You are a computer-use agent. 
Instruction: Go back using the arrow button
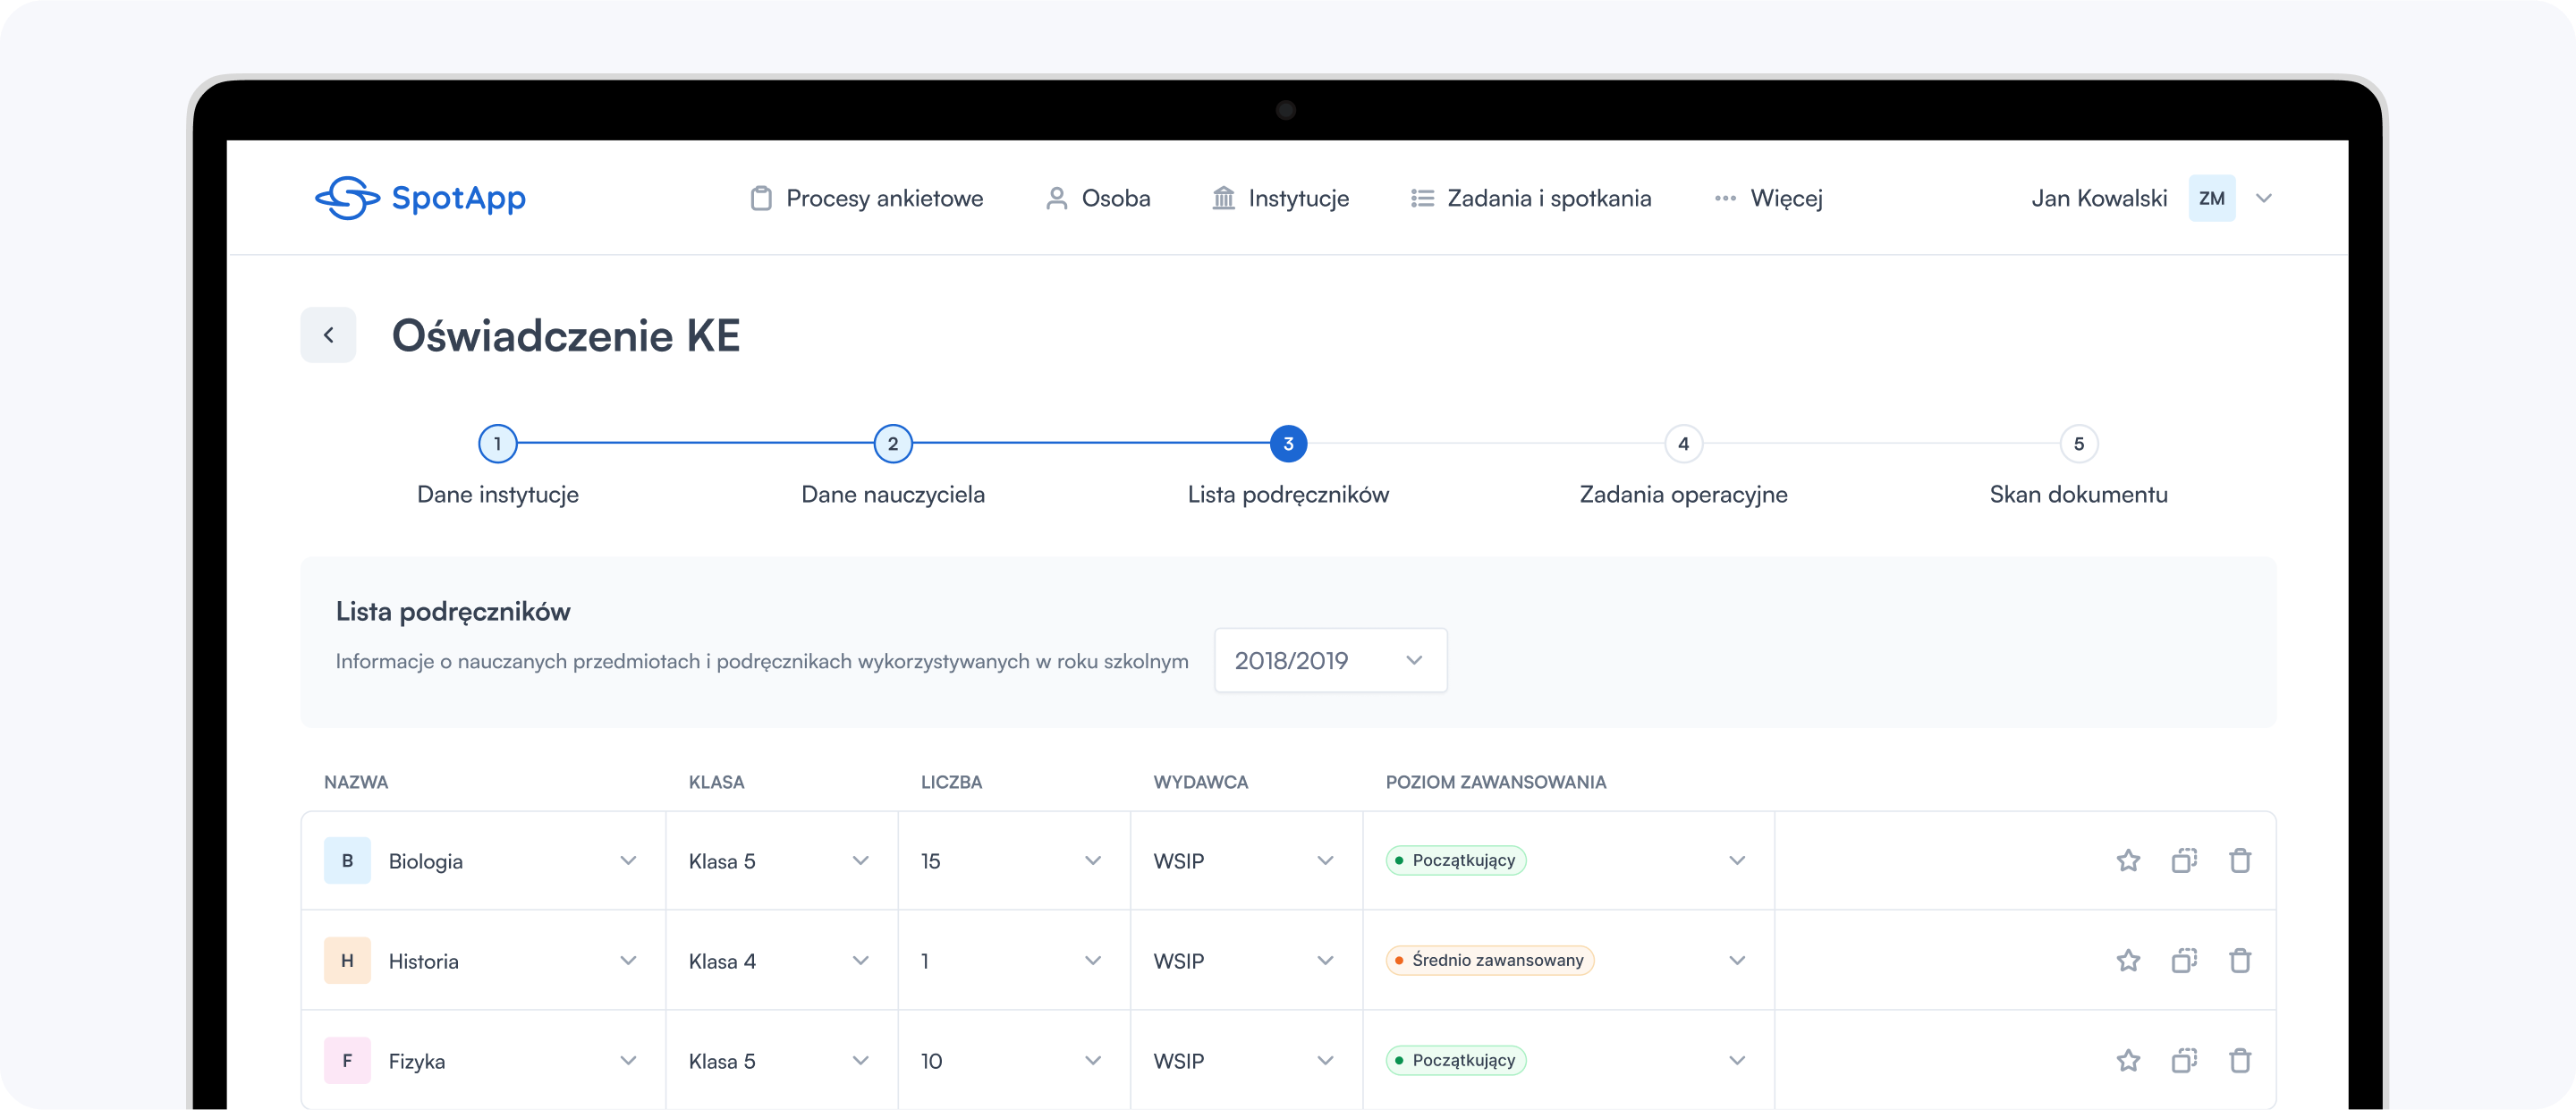tap(328, 335)
